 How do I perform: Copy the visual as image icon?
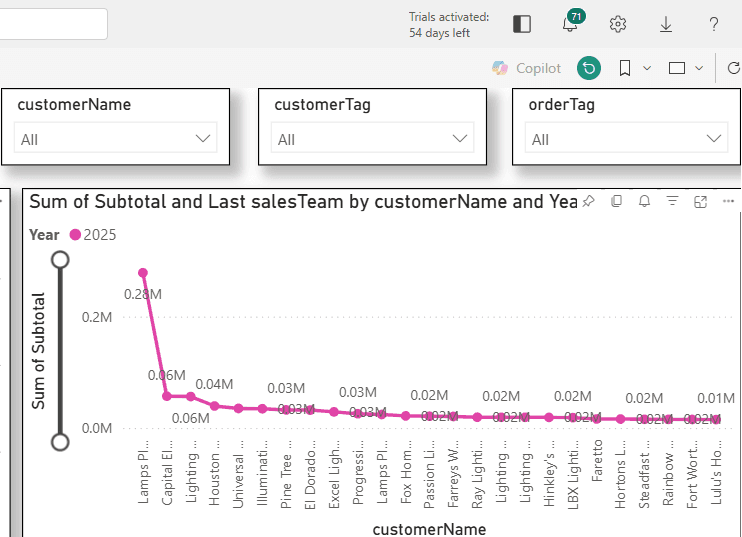pos(616,201)
